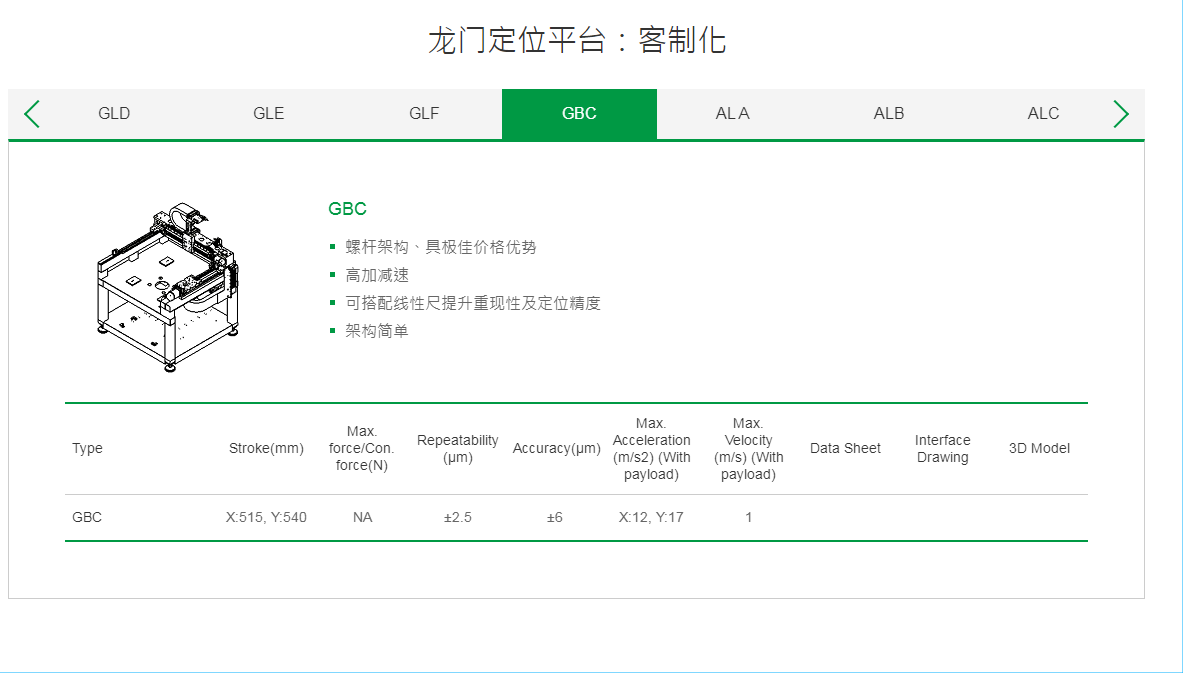This screenshot has width=1183, height=673.
Task: Click the Max. force/Con. force(N) header
Action: [x=361, y=448]
